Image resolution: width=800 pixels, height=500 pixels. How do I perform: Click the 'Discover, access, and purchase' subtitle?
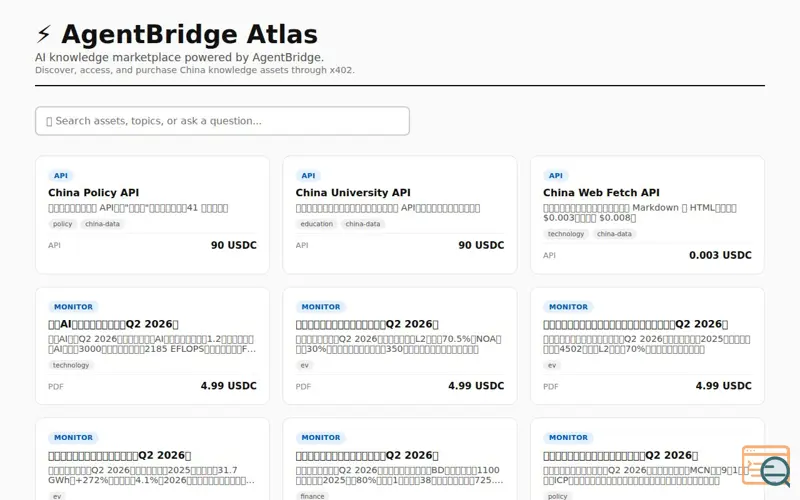click(194, 70)
